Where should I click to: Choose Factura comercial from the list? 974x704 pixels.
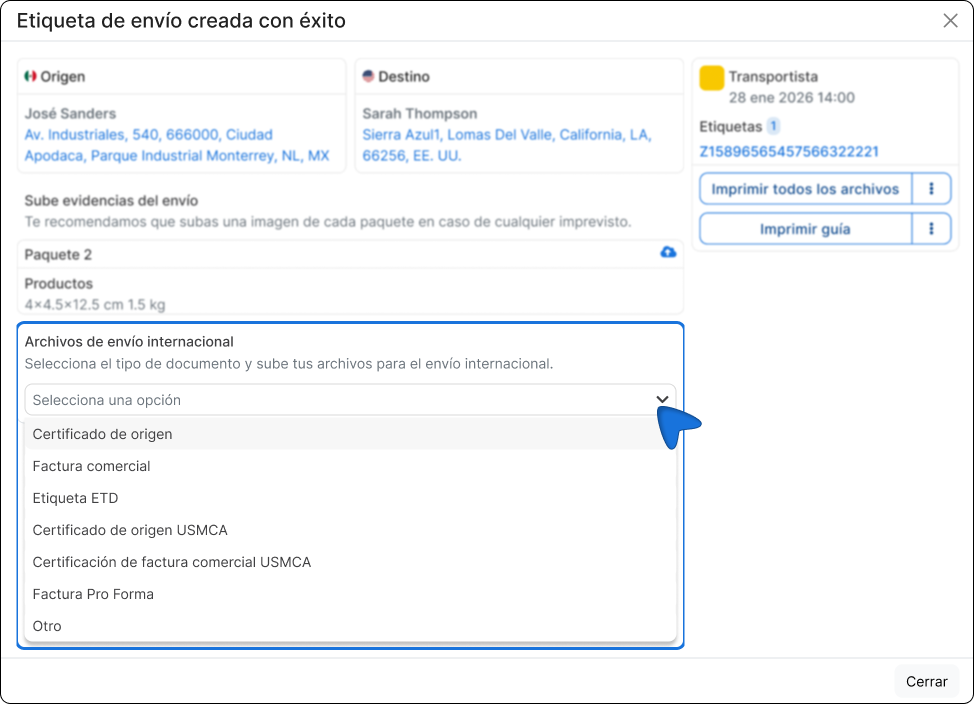tap(91, 466)
